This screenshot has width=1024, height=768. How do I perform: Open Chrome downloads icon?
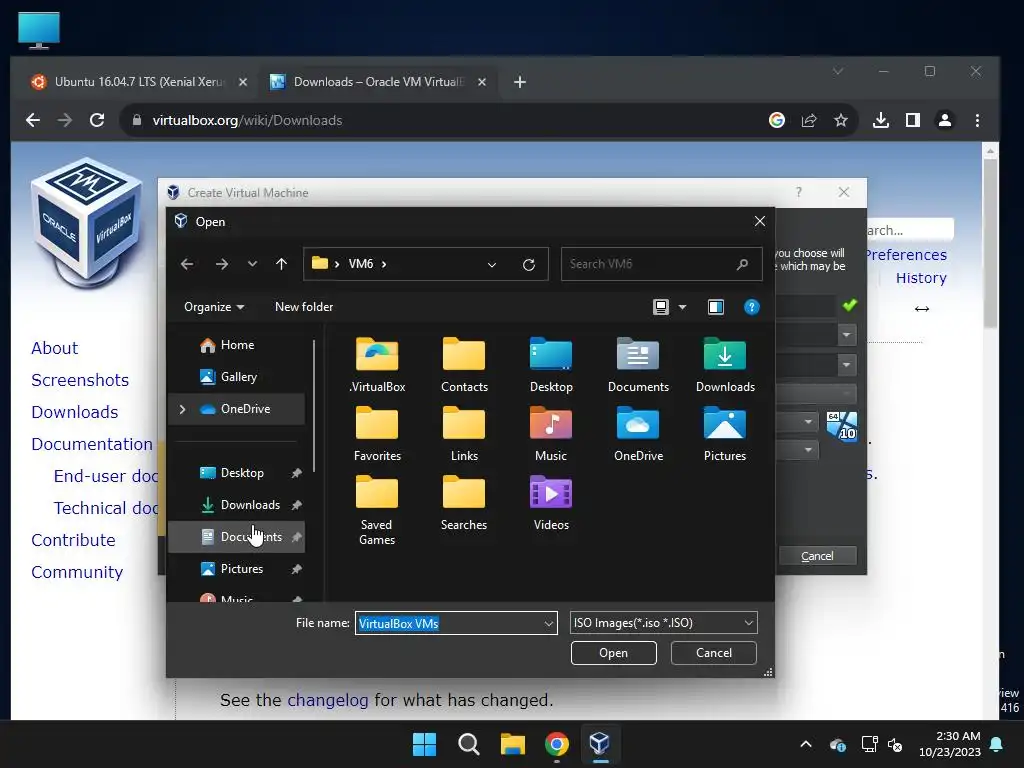881,120
